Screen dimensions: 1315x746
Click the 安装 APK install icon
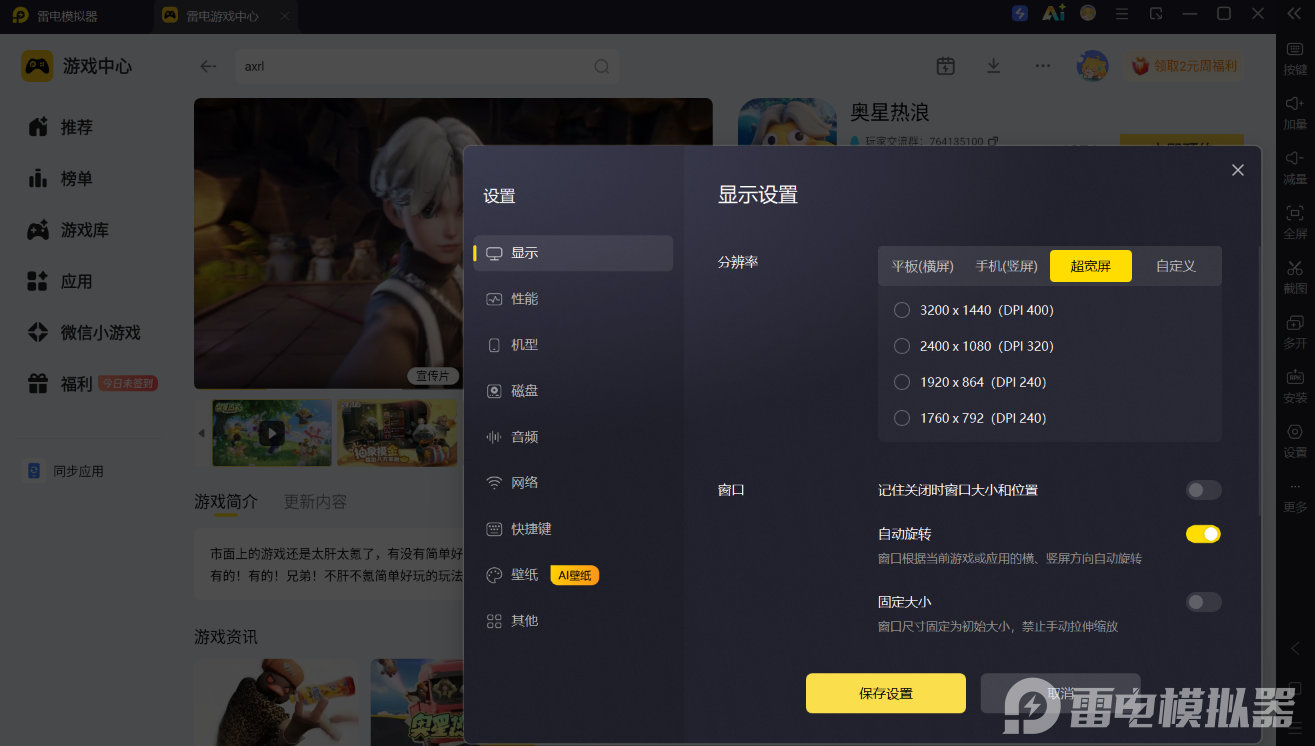click(1295, 386)
